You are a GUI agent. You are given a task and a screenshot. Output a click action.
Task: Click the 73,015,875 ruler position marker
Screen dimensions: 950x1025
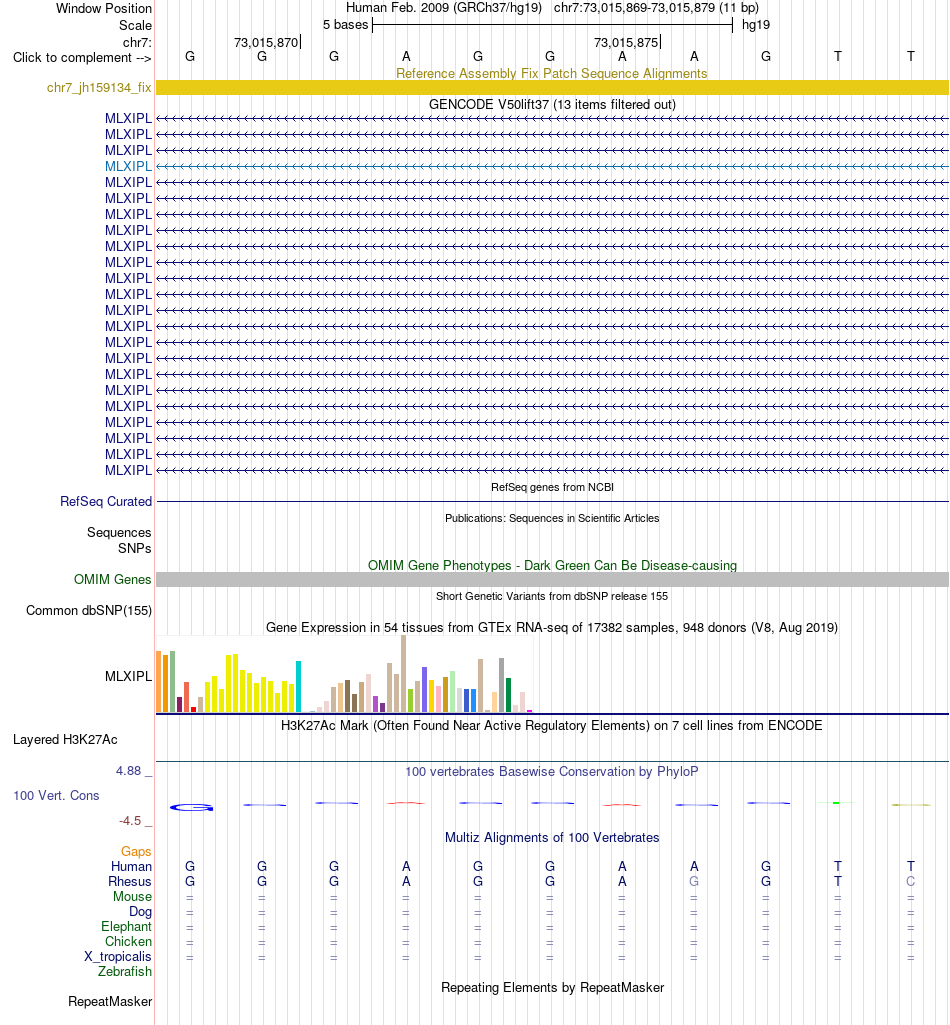click(x=626, y=42)
